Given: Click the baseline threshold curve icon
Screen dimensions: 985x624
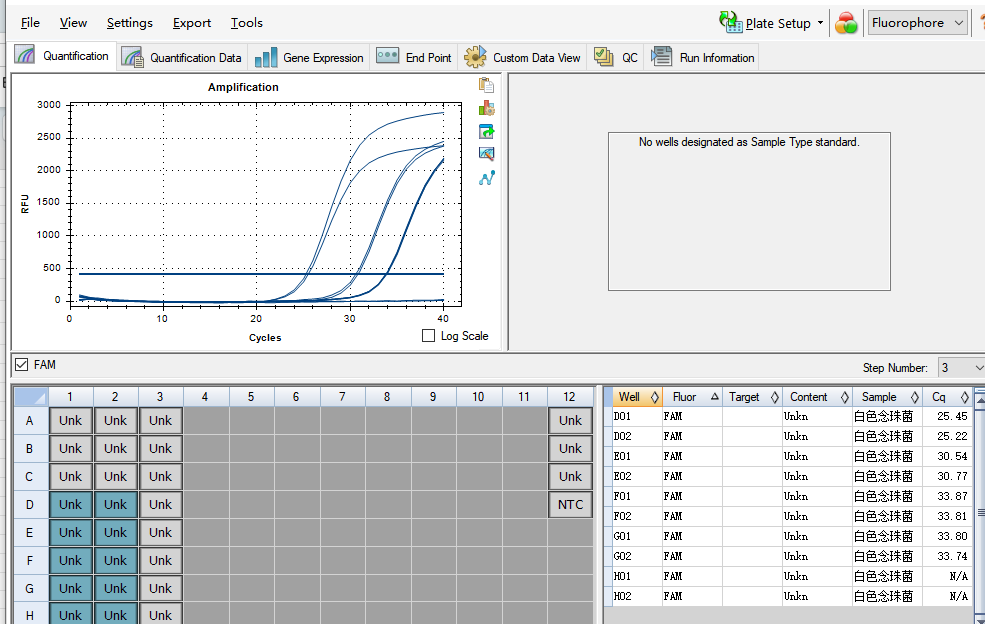Looking at the screenshot, I should [486, 178].
